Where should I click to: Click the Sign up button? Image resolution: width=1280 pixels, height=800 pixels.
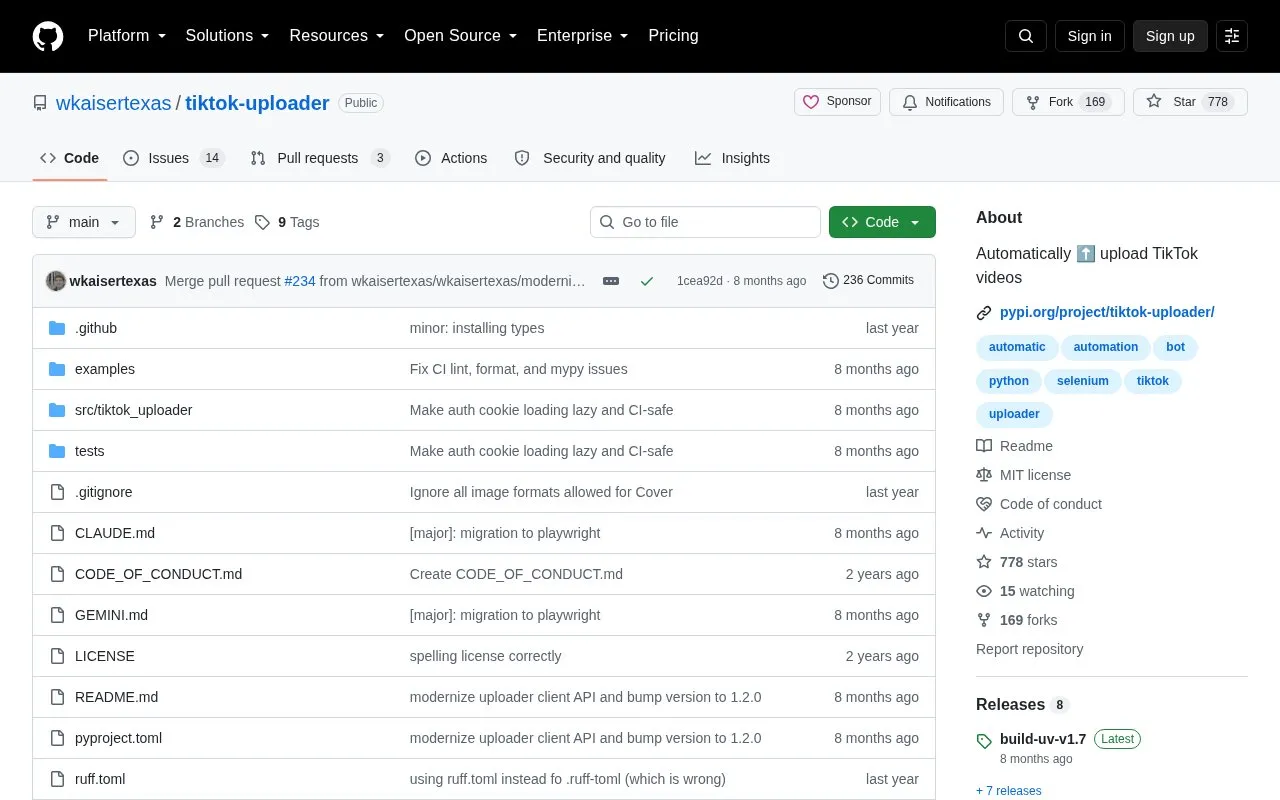[1170, 36]
